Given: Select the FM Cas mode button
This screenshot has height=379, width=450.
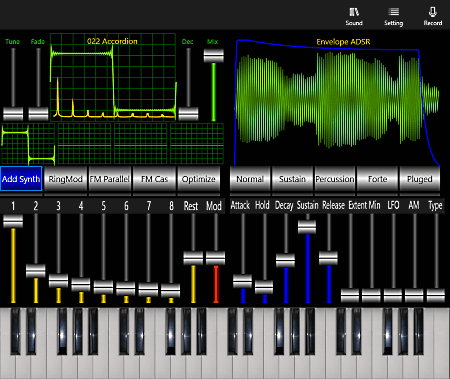Looking at the screenshot, I should click(154, 179).
